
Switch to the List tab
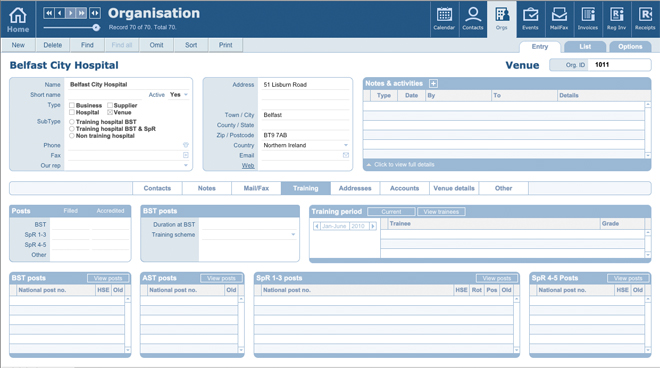pos(585,47)
